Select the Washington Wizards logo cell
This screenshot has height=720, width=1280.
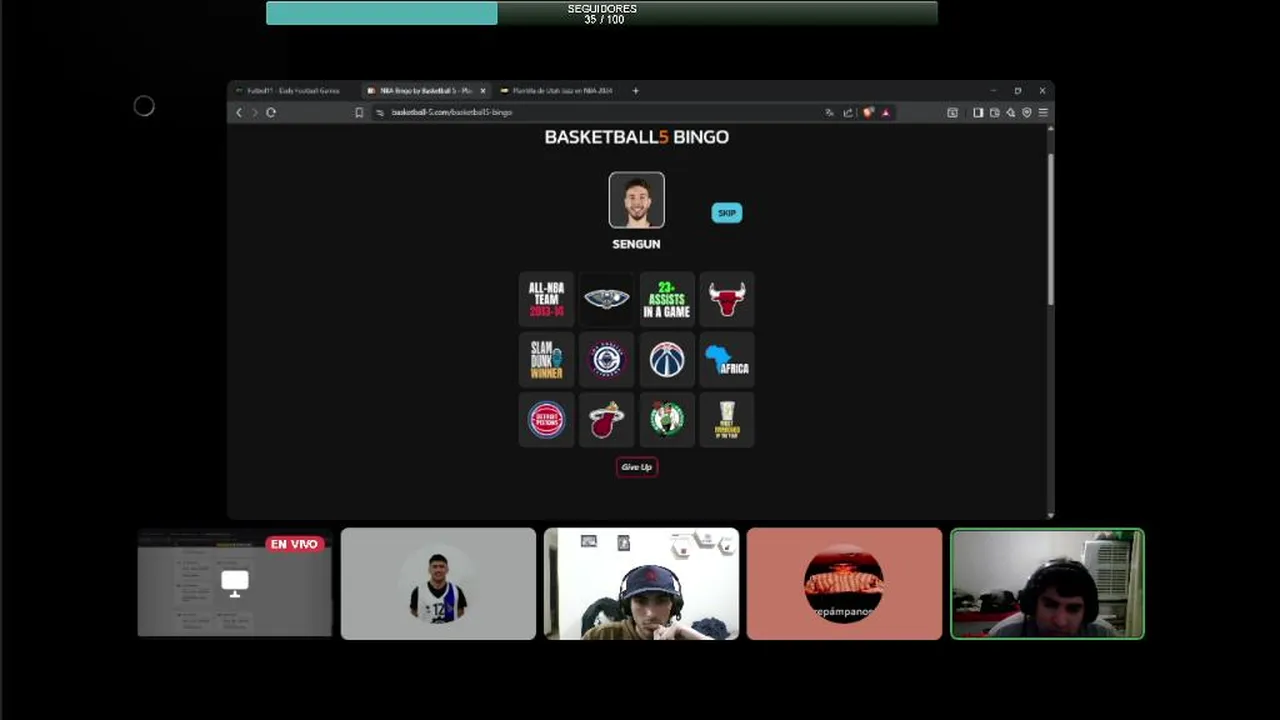(667, 359)
